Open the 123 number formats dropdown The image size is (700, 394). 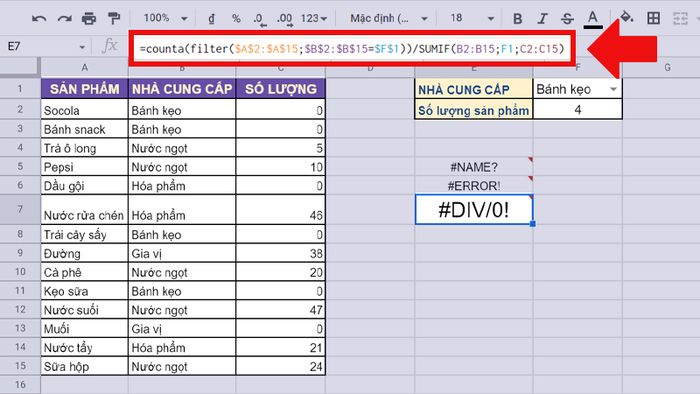tap(313, 18)
